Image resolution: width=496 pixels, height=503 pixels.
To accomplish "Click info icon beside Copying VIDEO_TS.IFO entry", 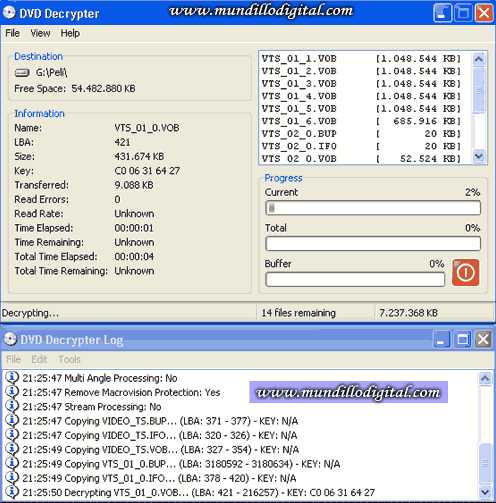I will [12, 435].
